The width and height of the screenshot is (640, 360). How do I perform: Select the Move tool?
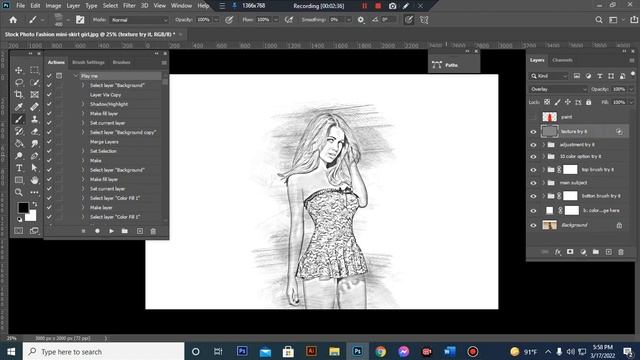click(x=19, y=70)
